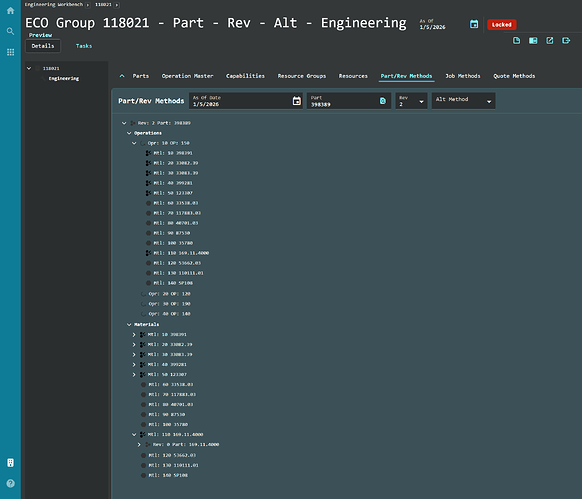The height and width of the screenshot is (499, 582).
Task: Open the Rev dropdown
Action: click(x=411, y=101)
